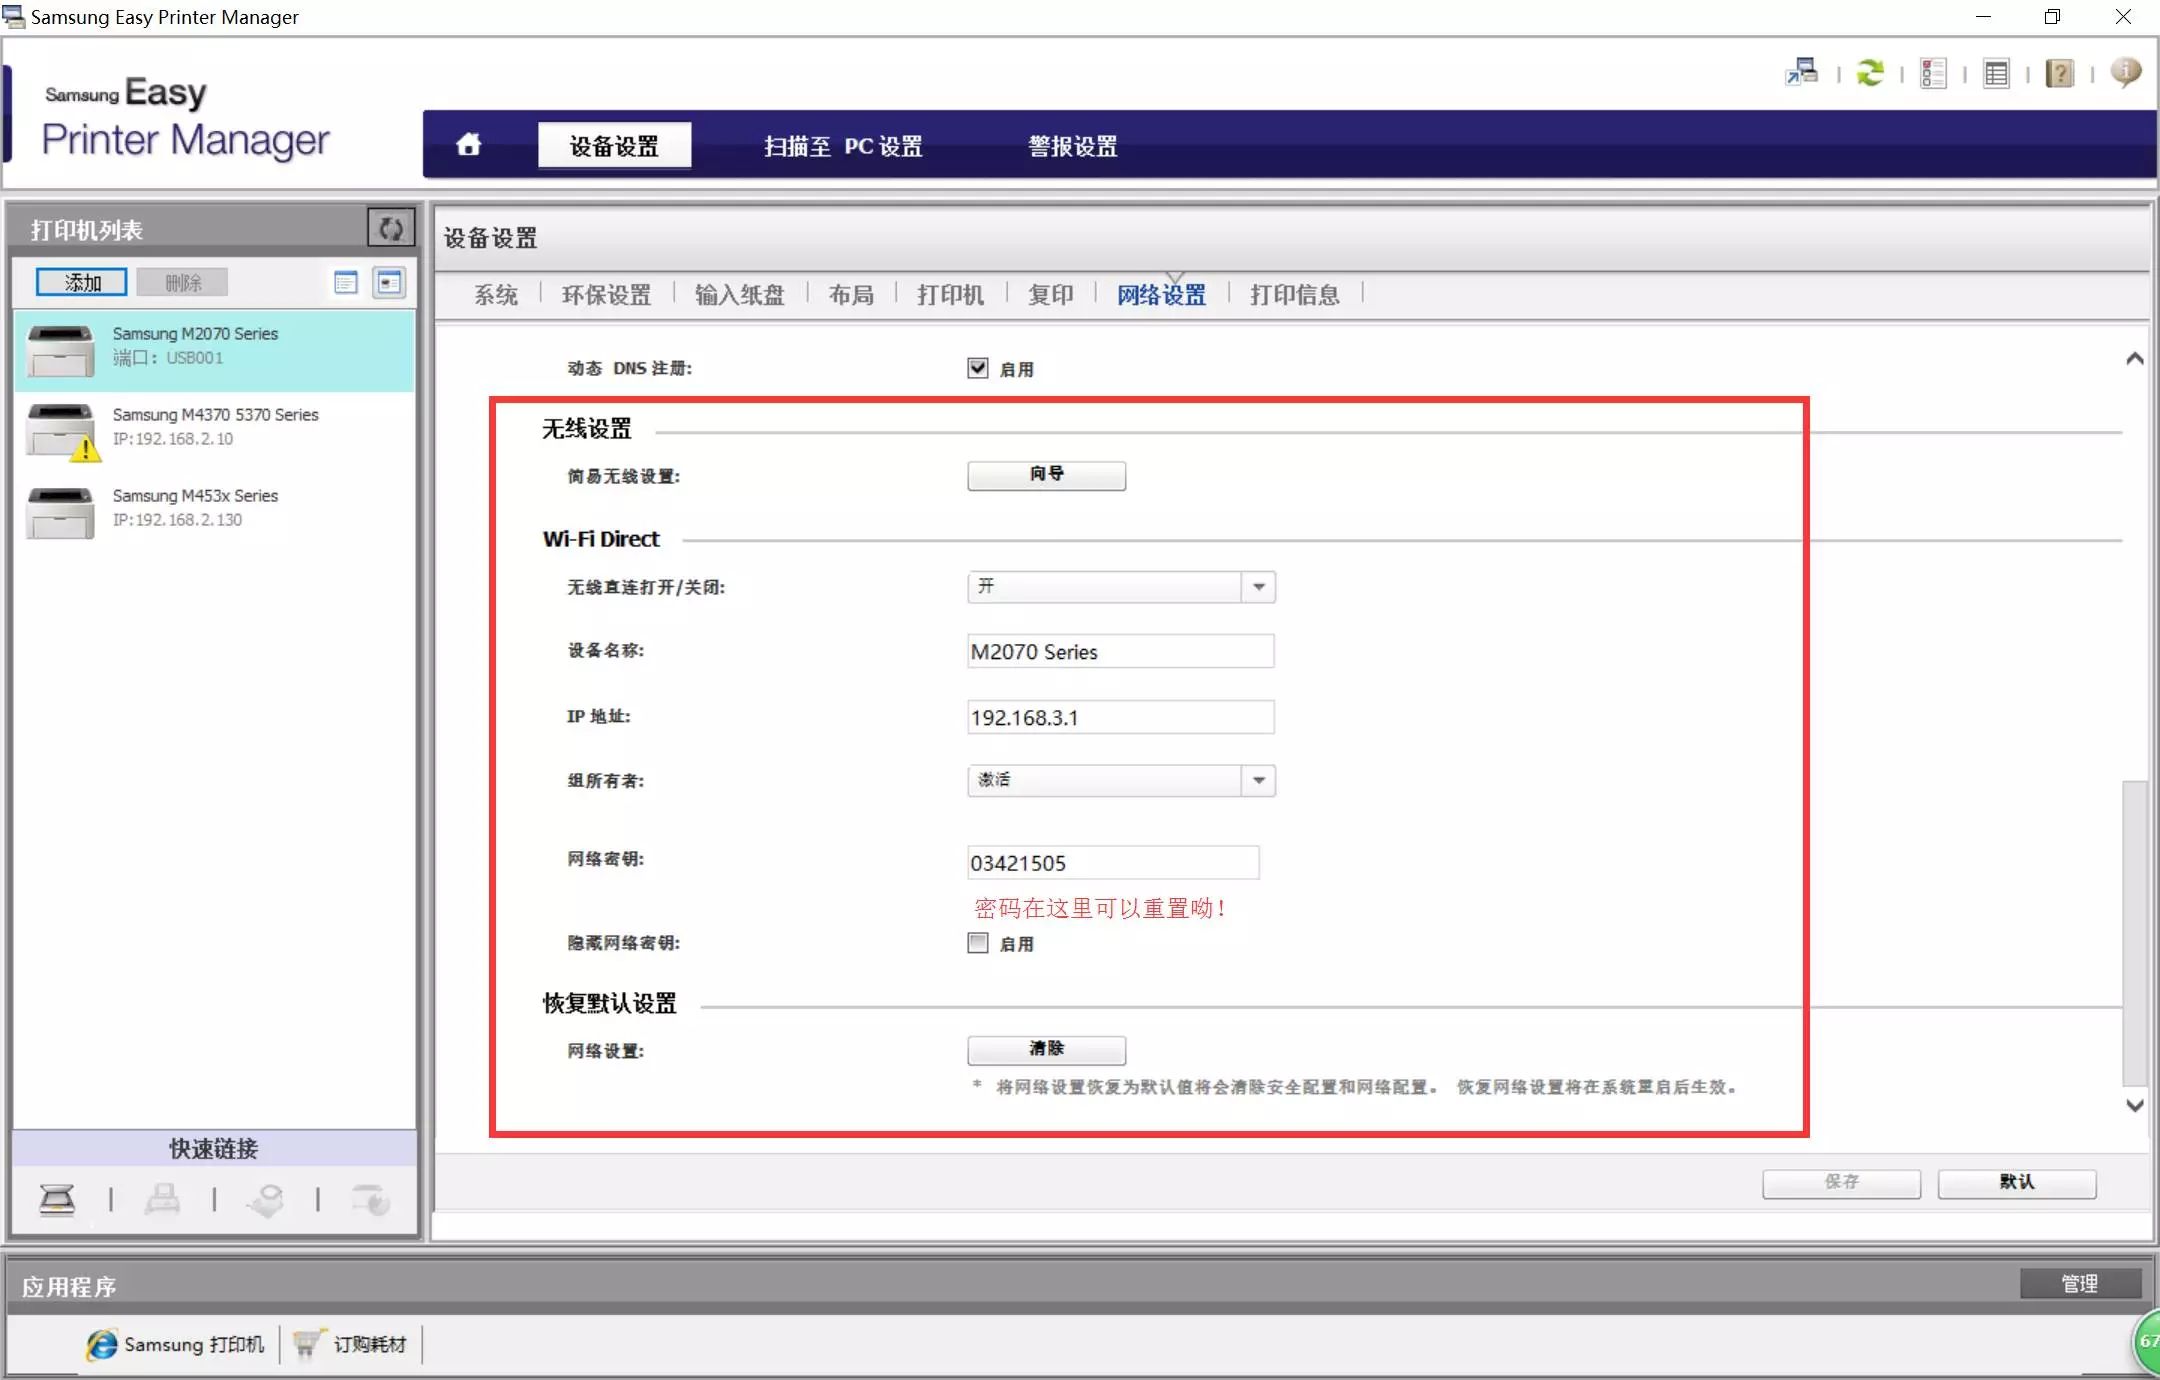This screenshot has width=2160, height=1380.
Task: Switch to the 系统 sub-tab
Action: [x=495, y=294]
